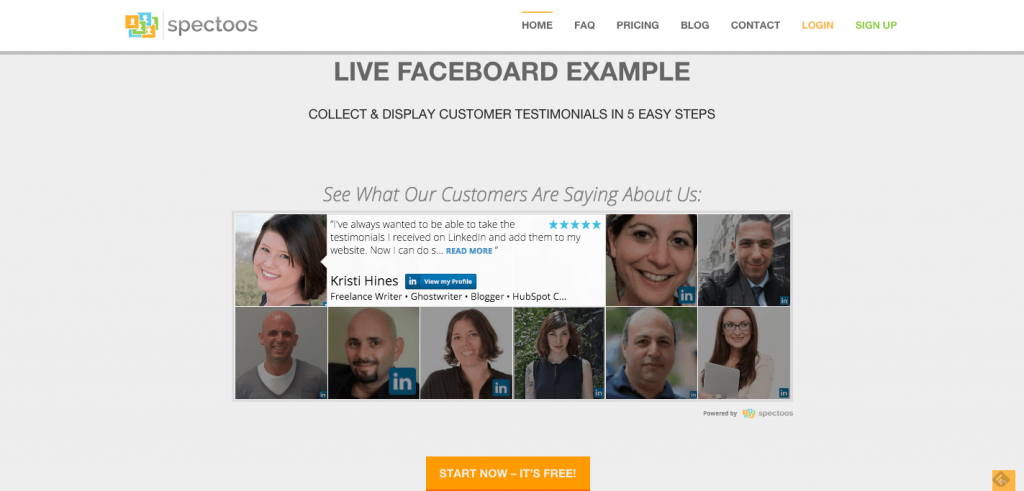Image resolution: width=1024 pixels, height=491 pixels.
Task: Open the FAQ menu item
Action: [x=584, y=25]
